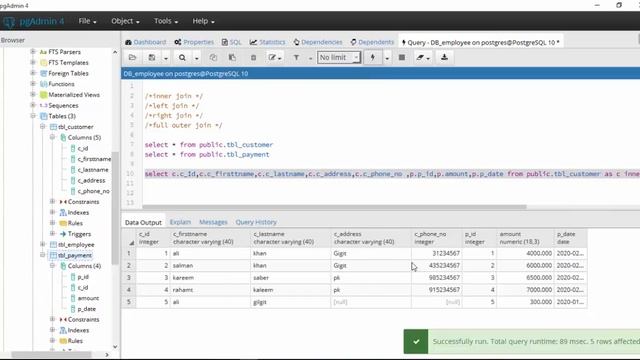Select the Query - DB_employee tab

pyautogui.click(x=480, y=42)
